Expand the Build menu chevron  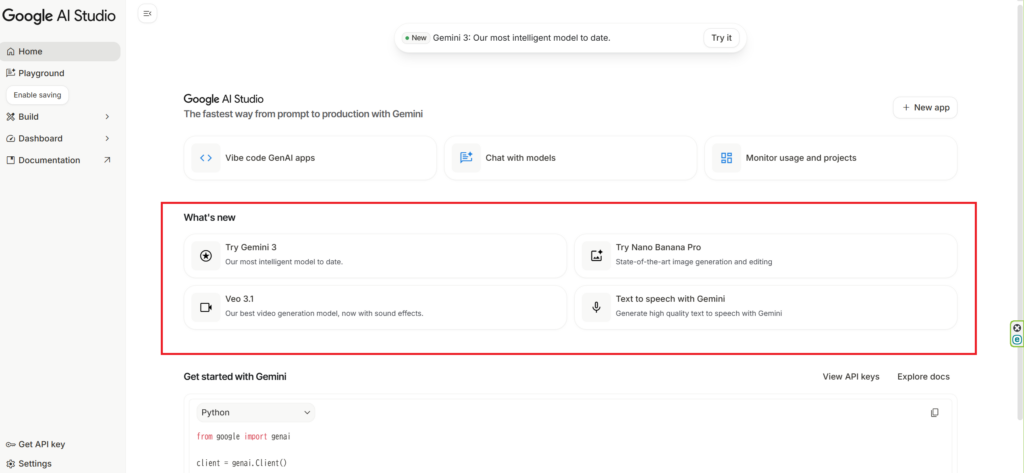point(107,117)
